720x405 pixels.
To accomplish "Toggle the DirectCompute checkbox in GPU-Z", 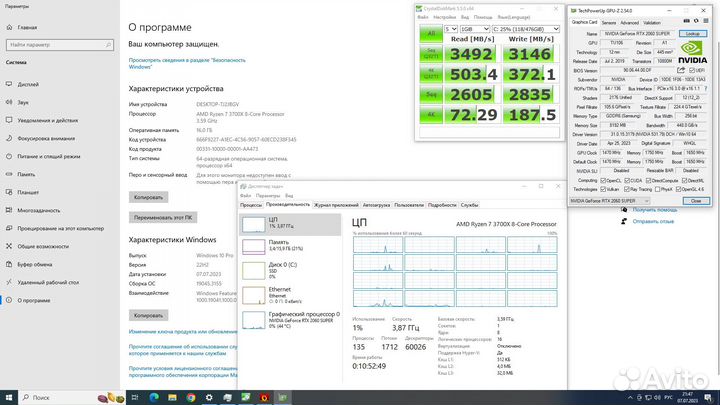I will [648, 180].
